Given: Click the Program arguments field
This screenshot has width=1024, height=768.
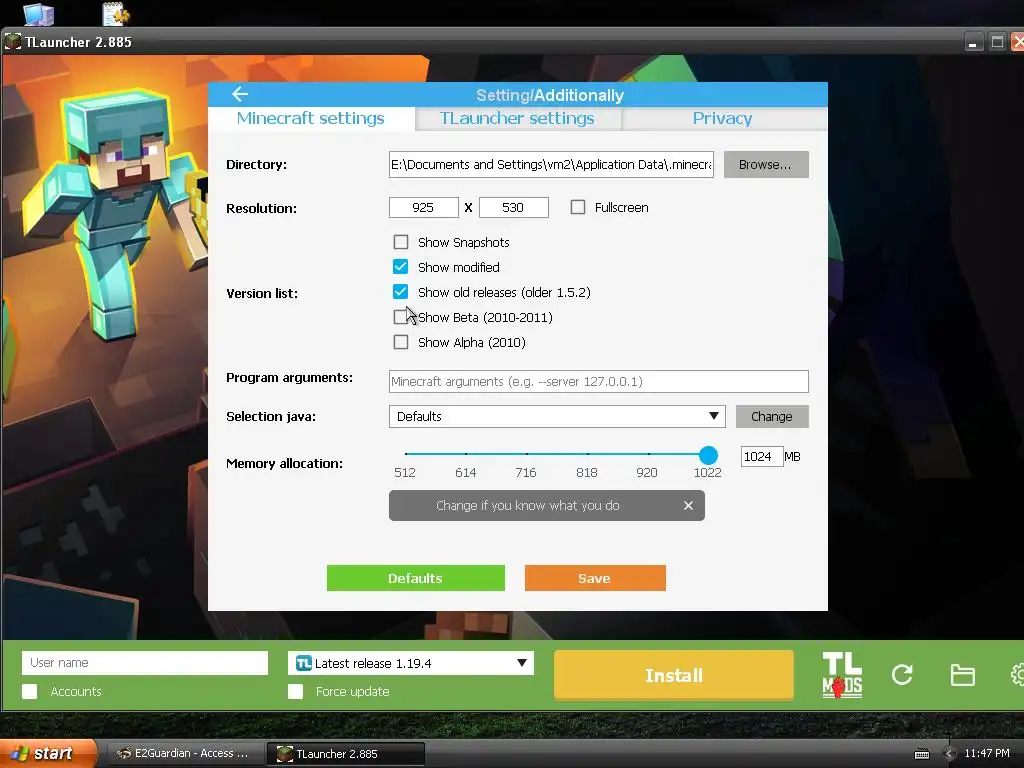Looking at the screenshot, I should [x=598, y=381].
